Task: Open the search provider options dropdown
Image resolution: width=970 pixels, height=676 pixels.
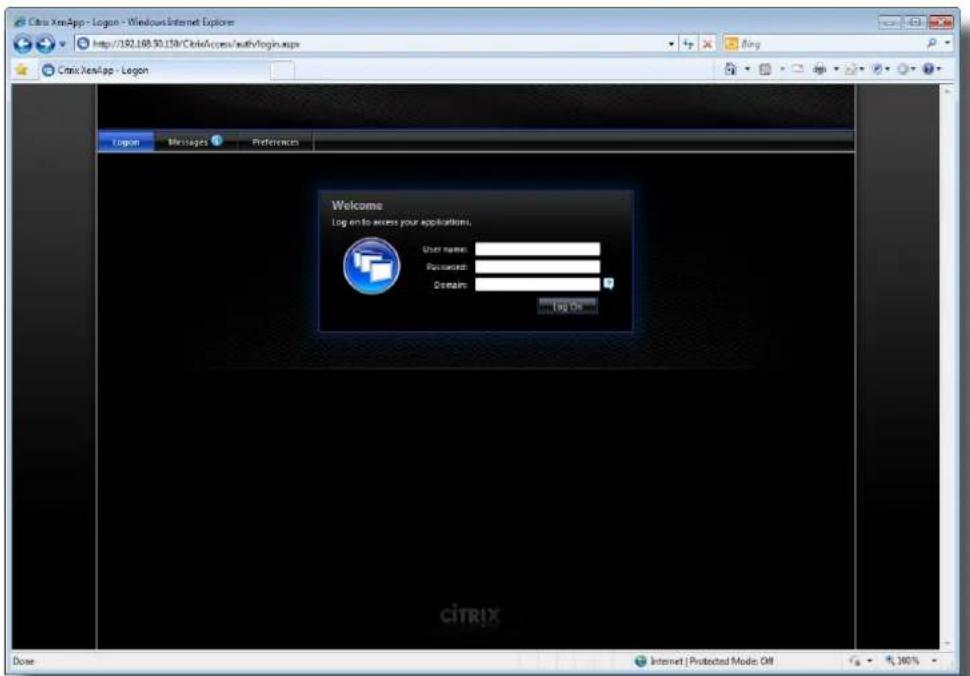Action: [947, 43]
